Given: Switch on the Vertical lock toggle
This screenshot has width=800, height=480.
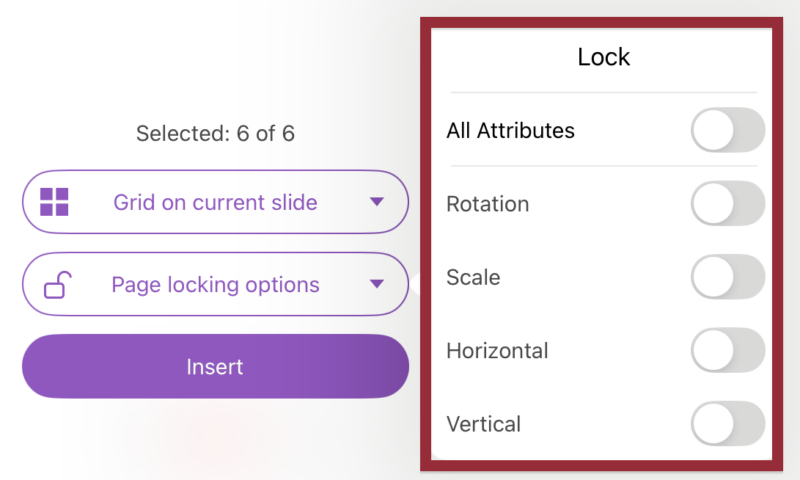Looking at the screenshot, I should click(727, 424).
